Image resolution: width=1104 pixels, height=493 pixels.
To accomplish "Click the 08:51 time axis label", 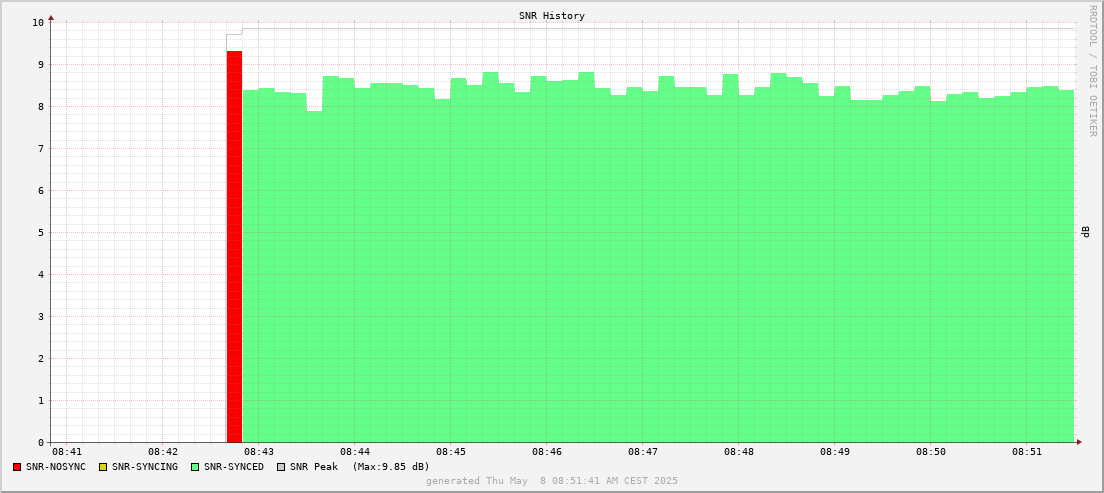I will 1027,451.
